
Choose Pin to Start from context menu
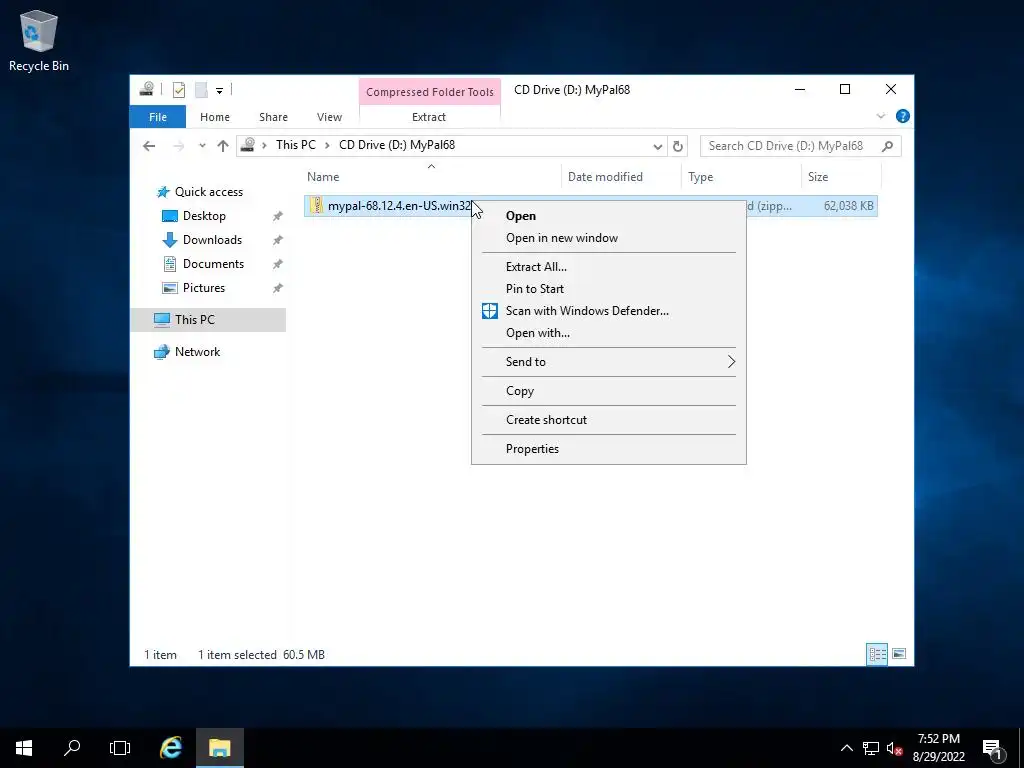pyautogui.click(x=609, y=289)
